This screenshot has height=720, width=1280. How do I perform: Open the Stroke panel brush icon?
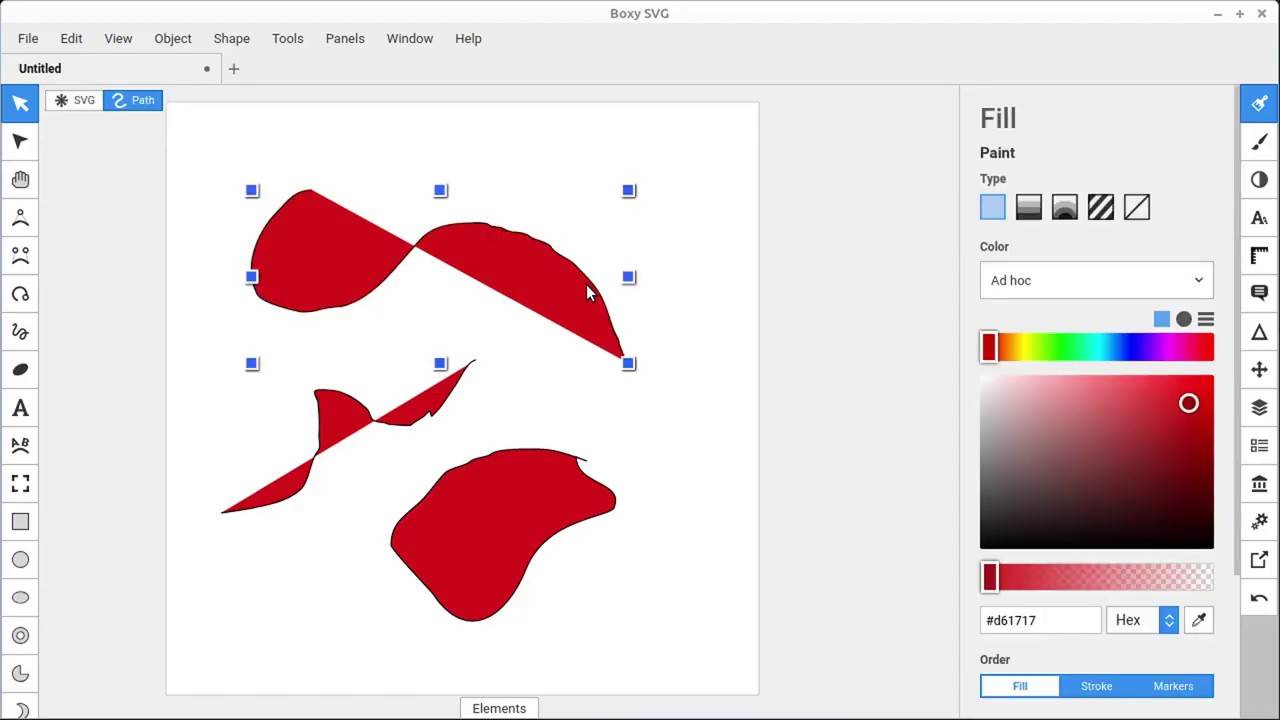click(x=1259, y=142)
